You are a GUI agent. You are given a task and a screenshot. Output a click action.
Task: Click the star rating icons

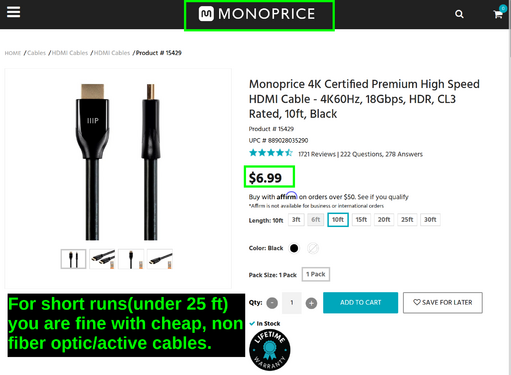(x=271, y=153)
